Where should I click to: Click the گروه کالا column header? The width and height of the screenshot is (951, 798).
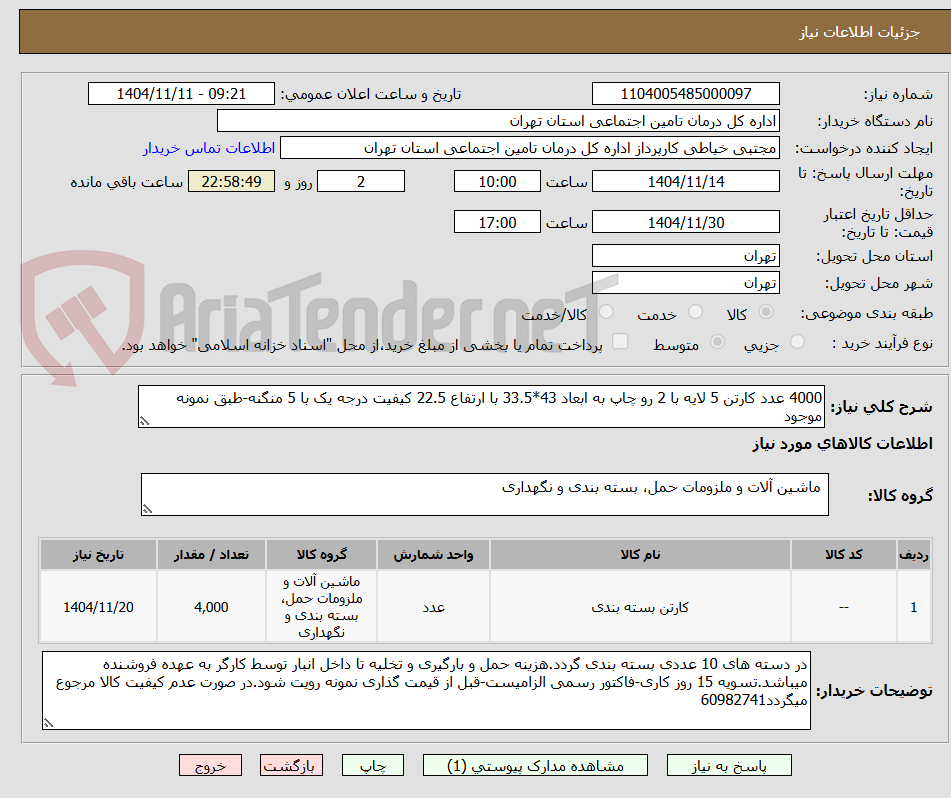[321, 555]
